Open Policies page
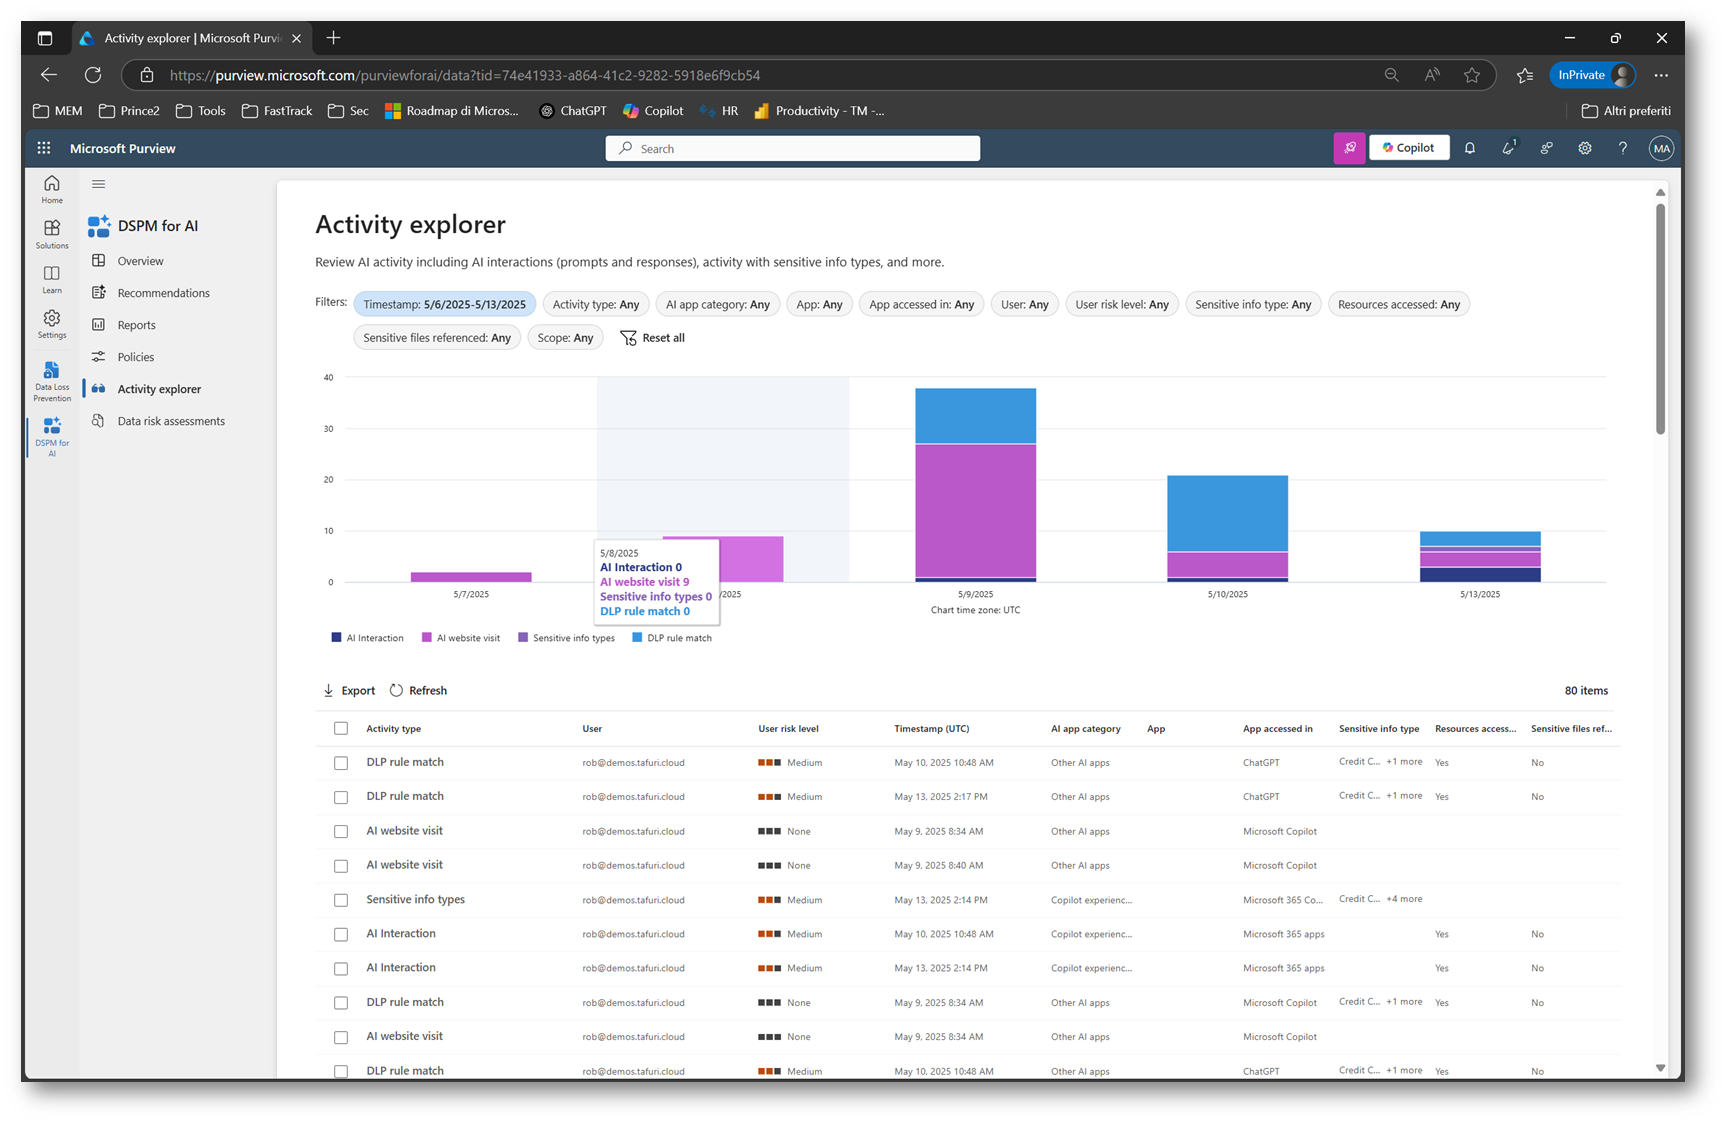The image size is (1727, 1124). coord(135,357)
